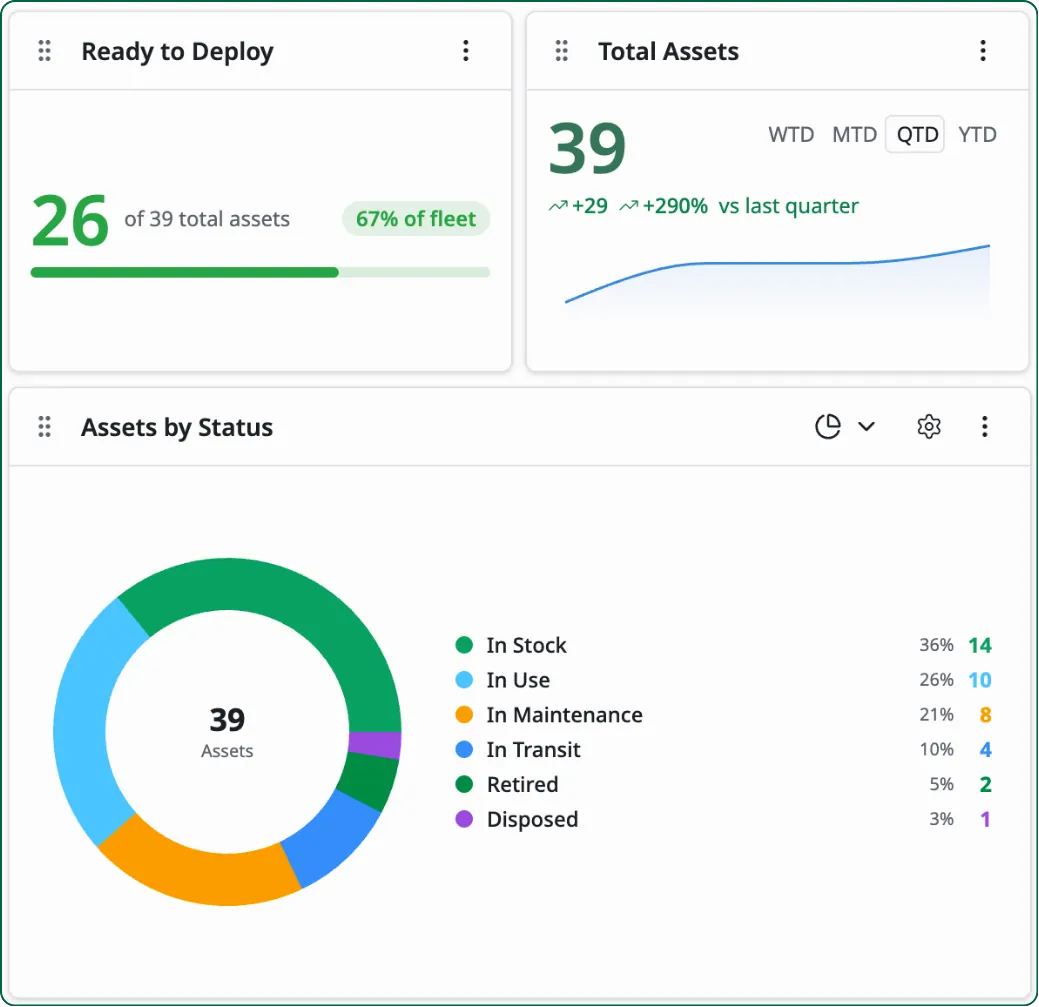The width and height of the screenshot is (1039, 1007).
Task: Grab the Assets by Status drag handle
Action: point(44,427)
